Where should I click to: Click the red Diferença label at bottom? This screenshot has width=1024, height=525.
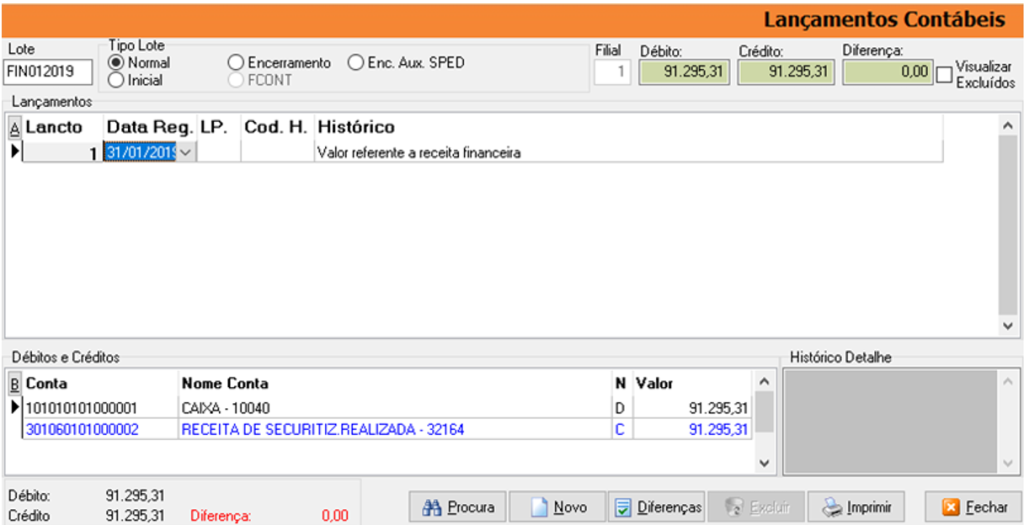click(220, 515)
